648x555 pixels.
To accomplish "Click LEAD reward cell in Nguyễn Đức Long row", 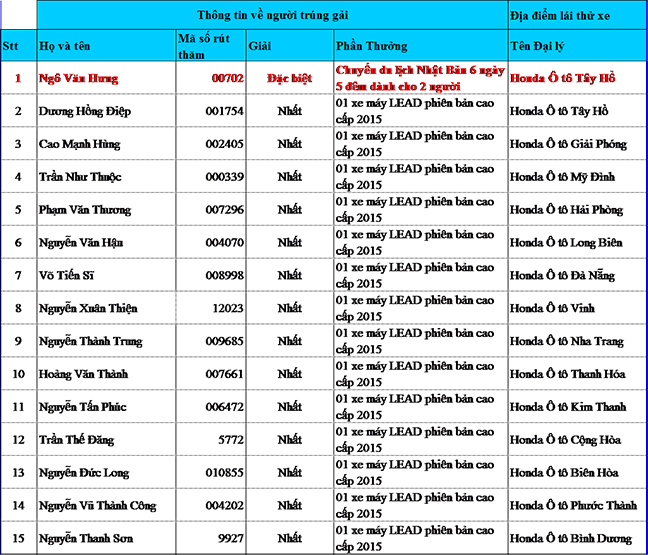I will tap(421, 472).
